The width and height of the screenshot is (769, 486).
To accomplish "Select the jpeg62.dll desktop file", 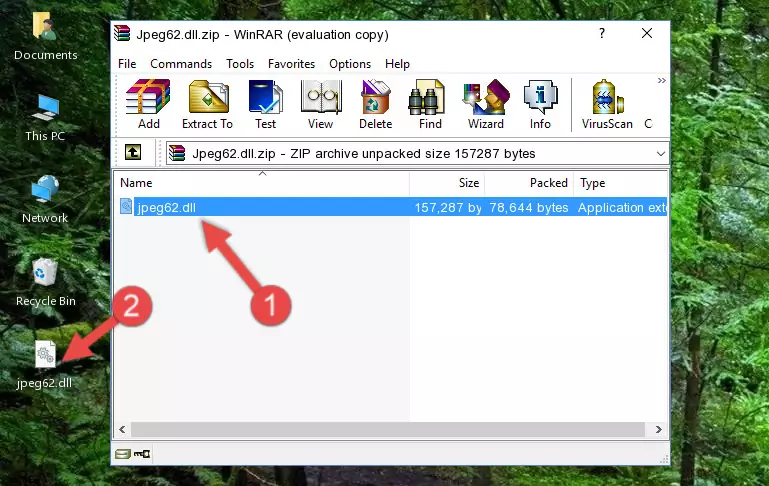I will (x=45, y=365).
